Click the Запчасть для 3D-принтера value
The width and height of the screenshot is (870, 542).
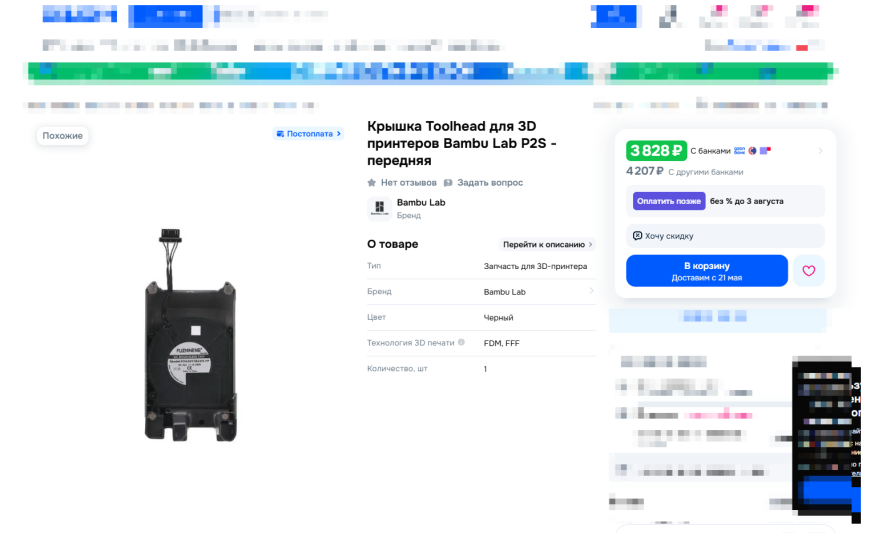pos(535,266)
